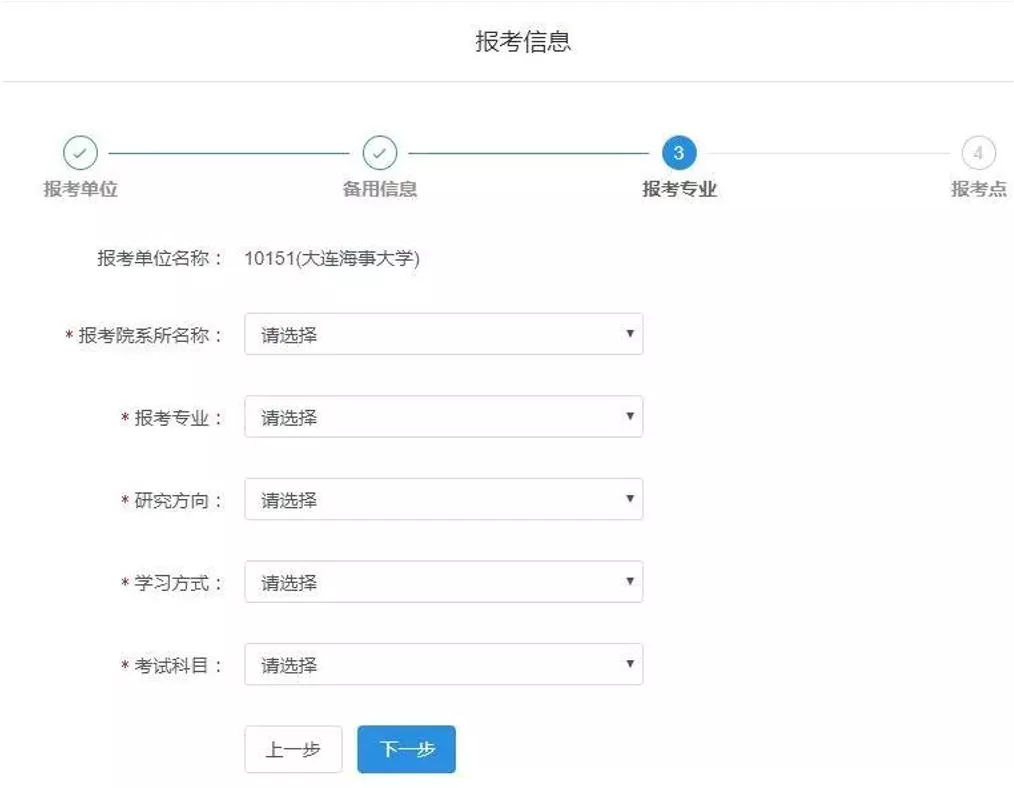Image resolution: width=1014 pixels, height=788 pixels.
Task: Click the step 4 gray circle
Action: (978, 153)
